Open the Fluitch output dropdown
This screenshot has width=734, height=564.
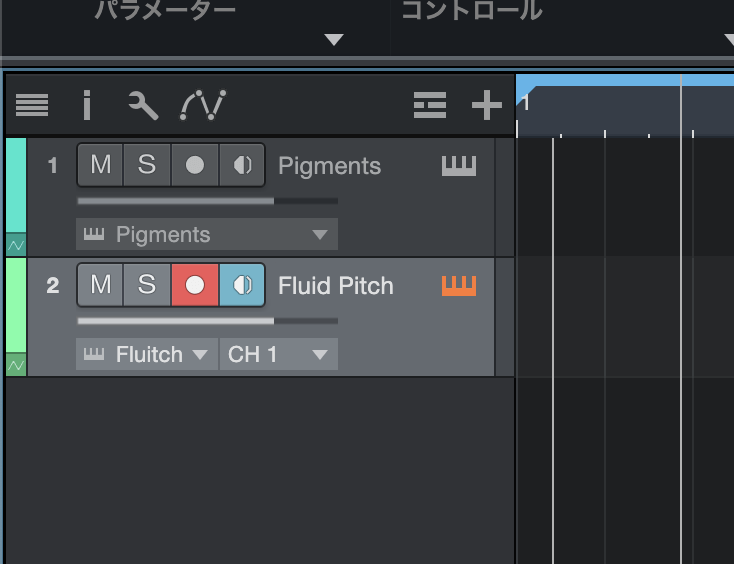[x=147, y=354]
